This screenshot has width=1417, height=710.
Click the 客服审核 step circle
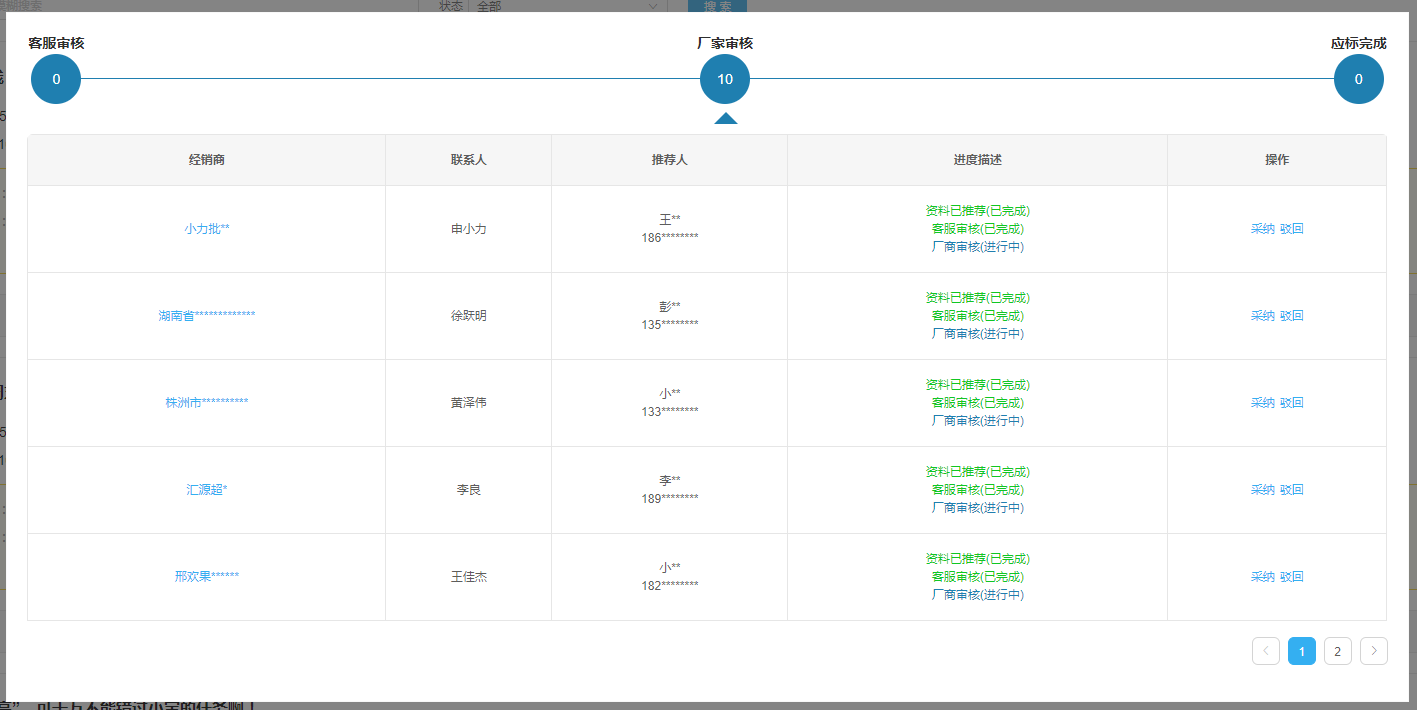56,80
